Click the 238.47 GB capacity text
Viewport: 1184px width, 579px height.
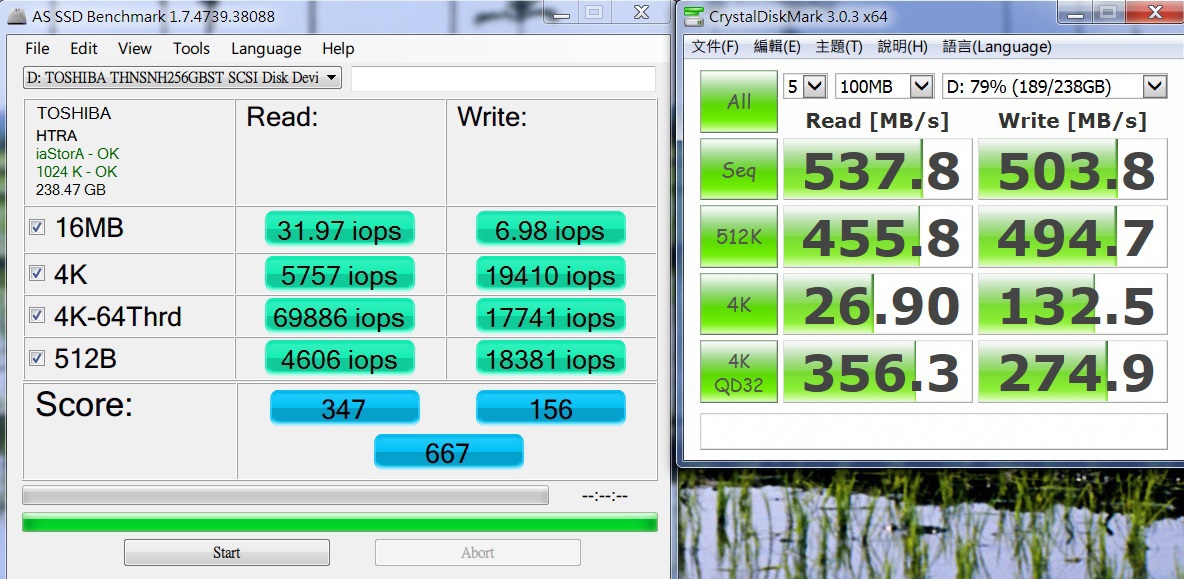pyautogui.click(x=71, y=190)
